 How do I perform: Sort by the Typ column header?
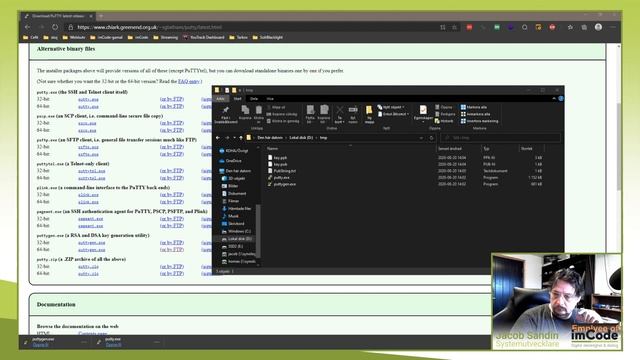[x=486, y=149]
